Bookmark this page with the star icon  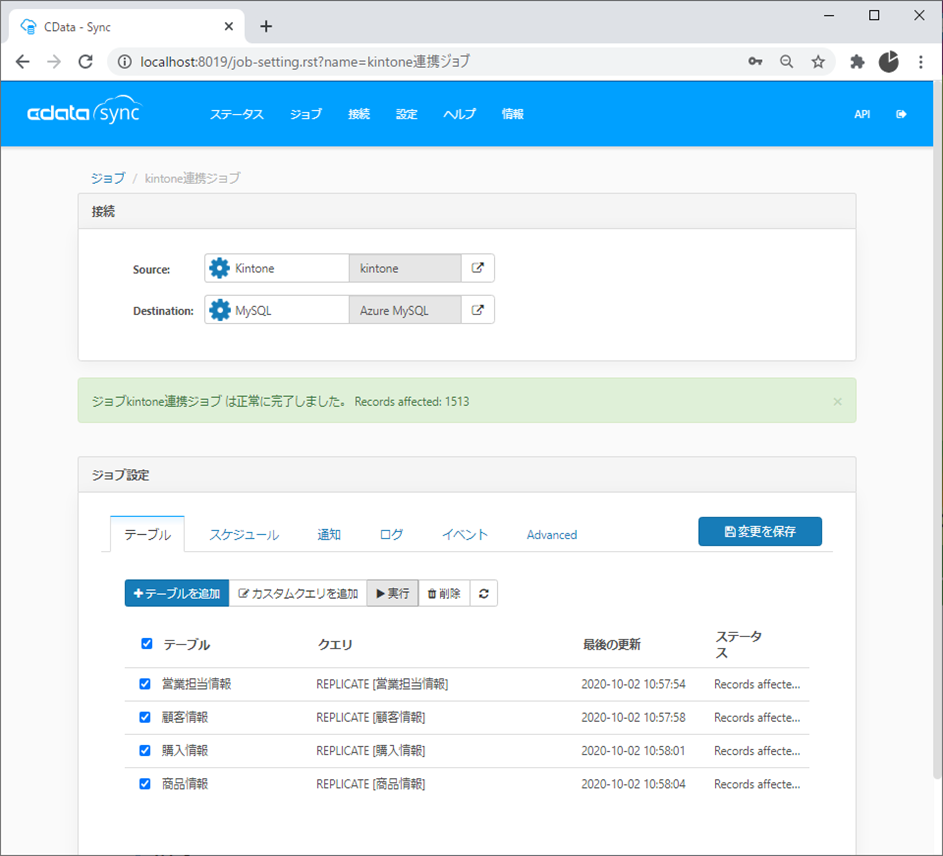click(818, 61)
